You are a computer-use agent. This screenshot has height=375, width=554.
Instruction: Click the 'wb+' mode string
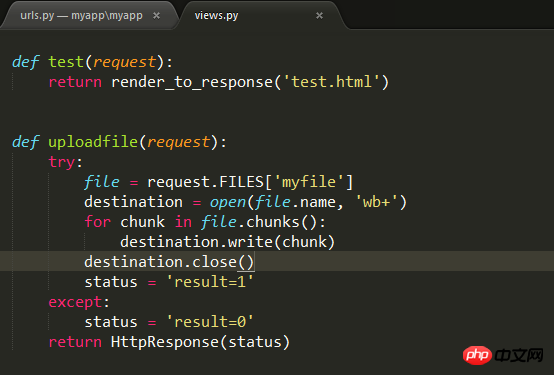(x=377, y=202)
